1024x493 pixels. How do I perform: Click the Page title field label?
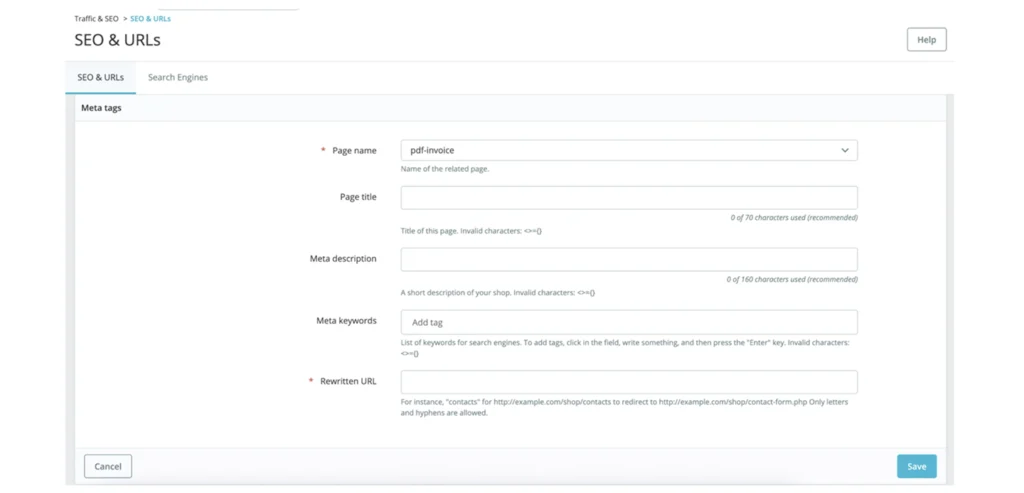358,197
